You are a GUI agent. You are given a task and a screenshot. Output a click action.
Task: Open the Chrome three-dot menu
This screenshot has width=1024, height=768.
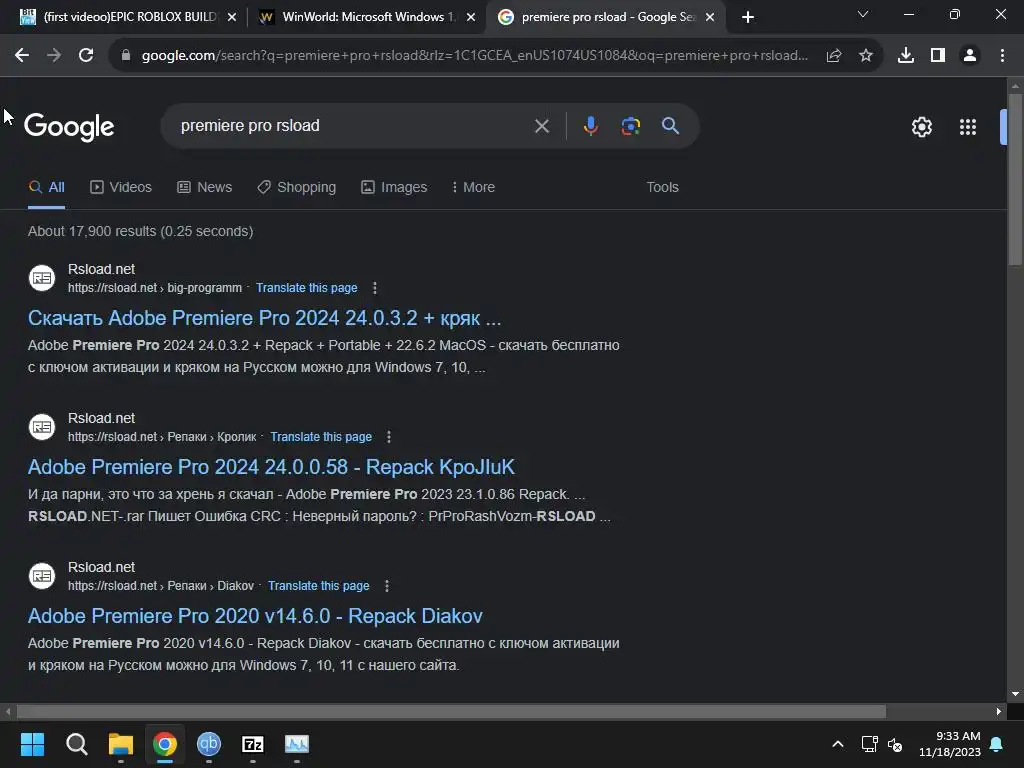(x=1002, y=56)
